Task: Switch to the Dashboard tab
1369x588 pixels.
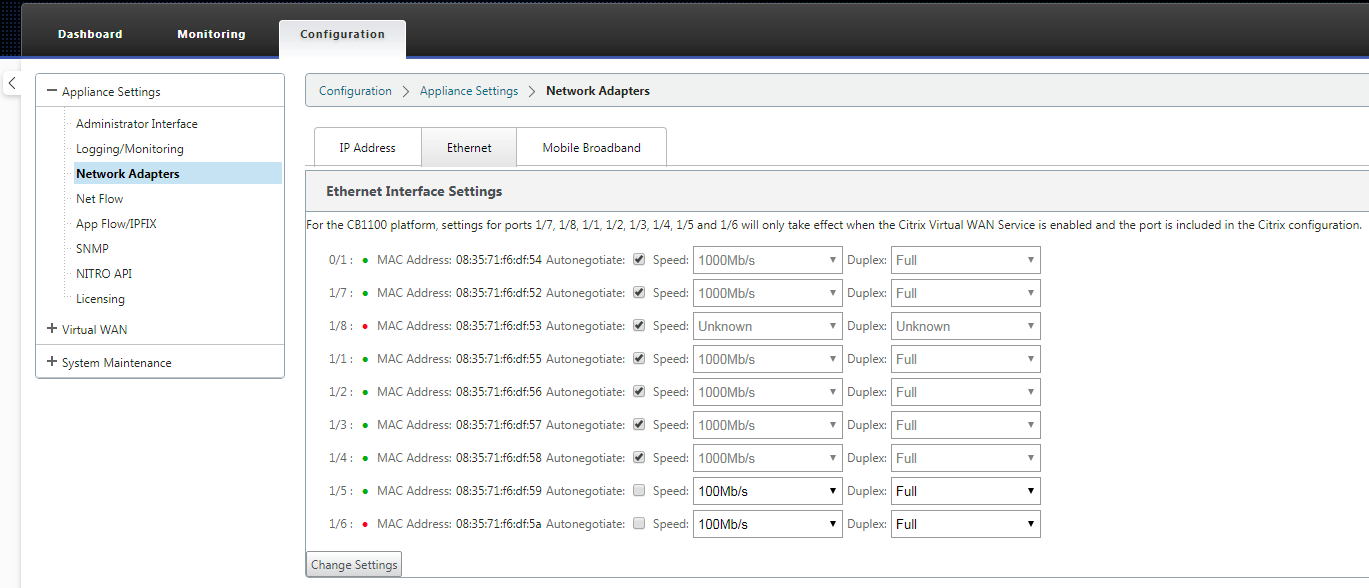Action: [x=90, y=34]
